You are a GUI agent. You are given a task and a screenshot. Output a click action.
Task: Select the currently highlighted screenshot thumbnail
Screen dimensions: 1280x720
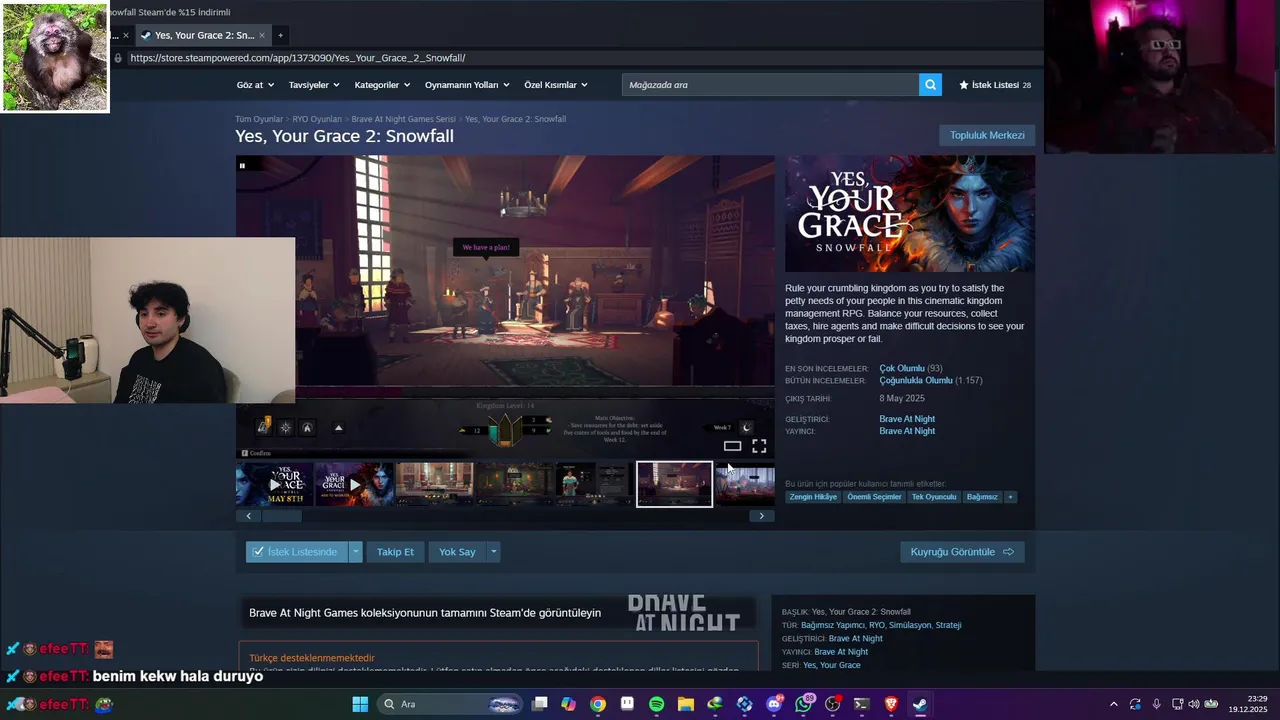click(674, 484)
